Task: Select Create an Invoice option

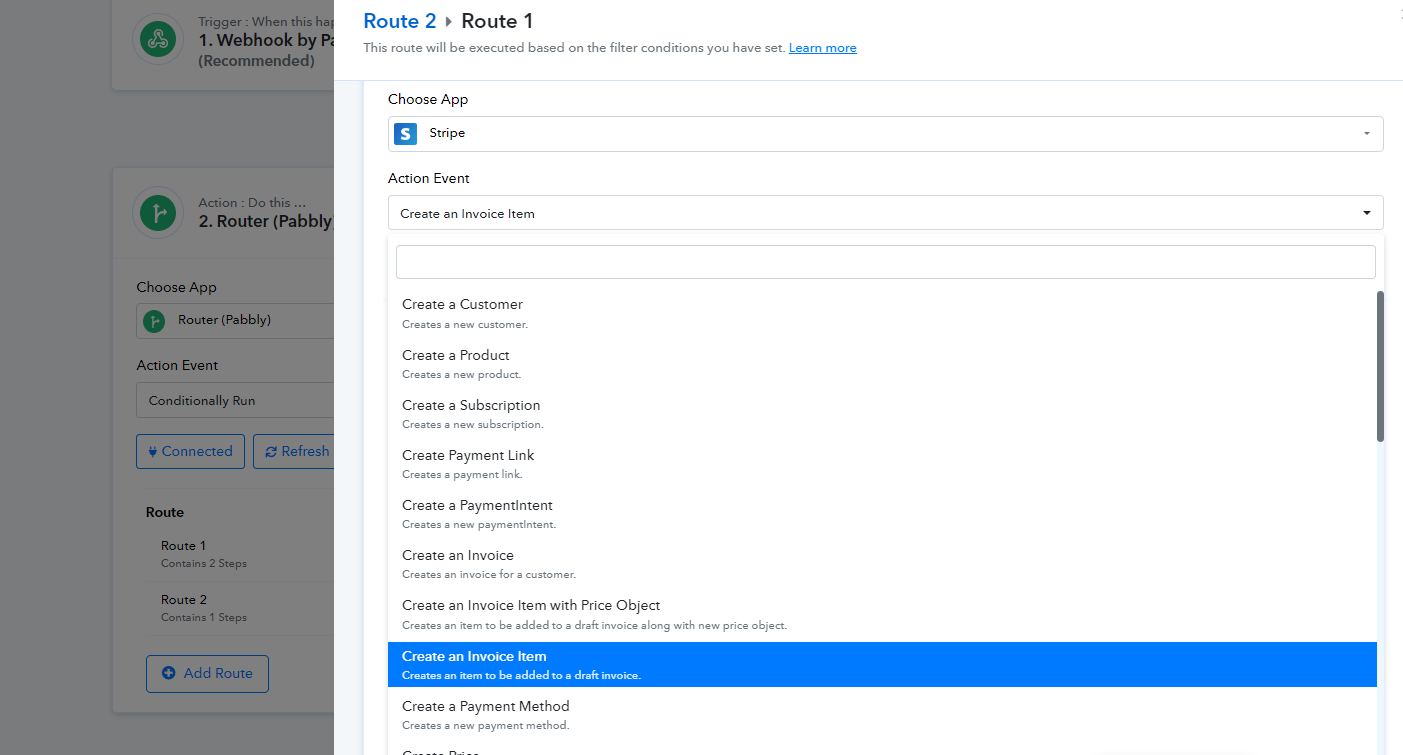Action: pyautogui.click(x=458, y=563)
